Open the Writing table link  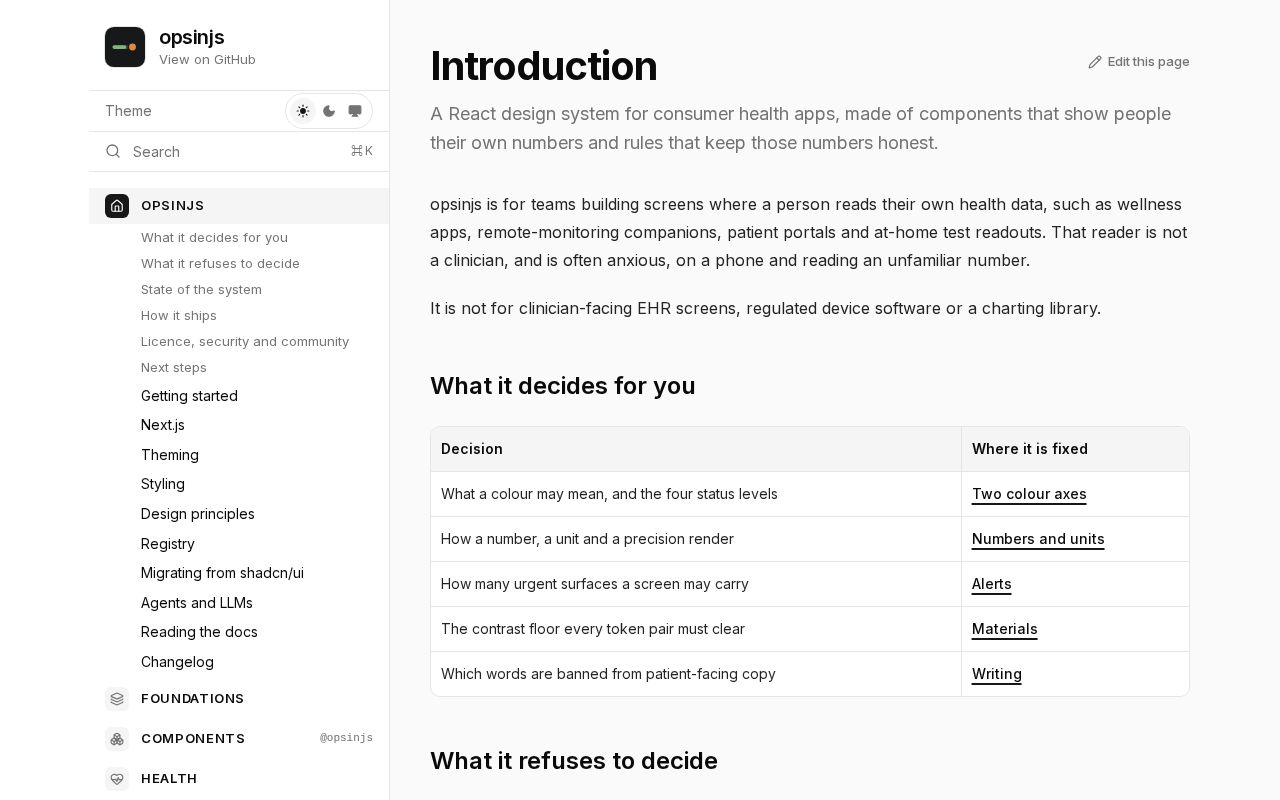(x=997, y=674)
